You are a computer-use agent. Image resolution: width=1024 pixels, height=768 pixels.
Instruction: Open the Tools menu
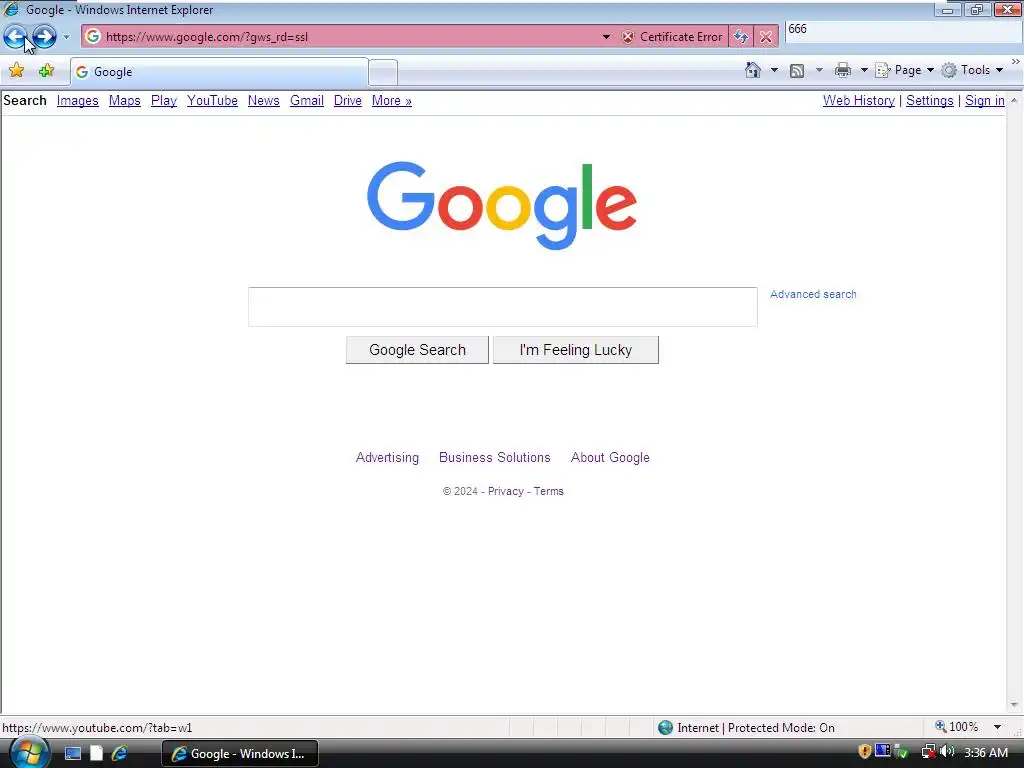(972, 70)
